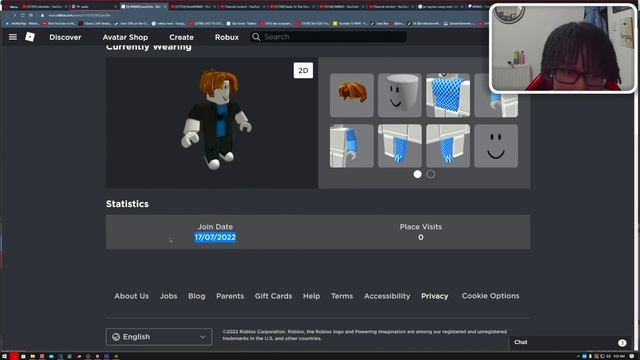This screenshot has width=640, height=360.
Task: Open the blue checkered arm item
Action: click(x=352, y=146)
